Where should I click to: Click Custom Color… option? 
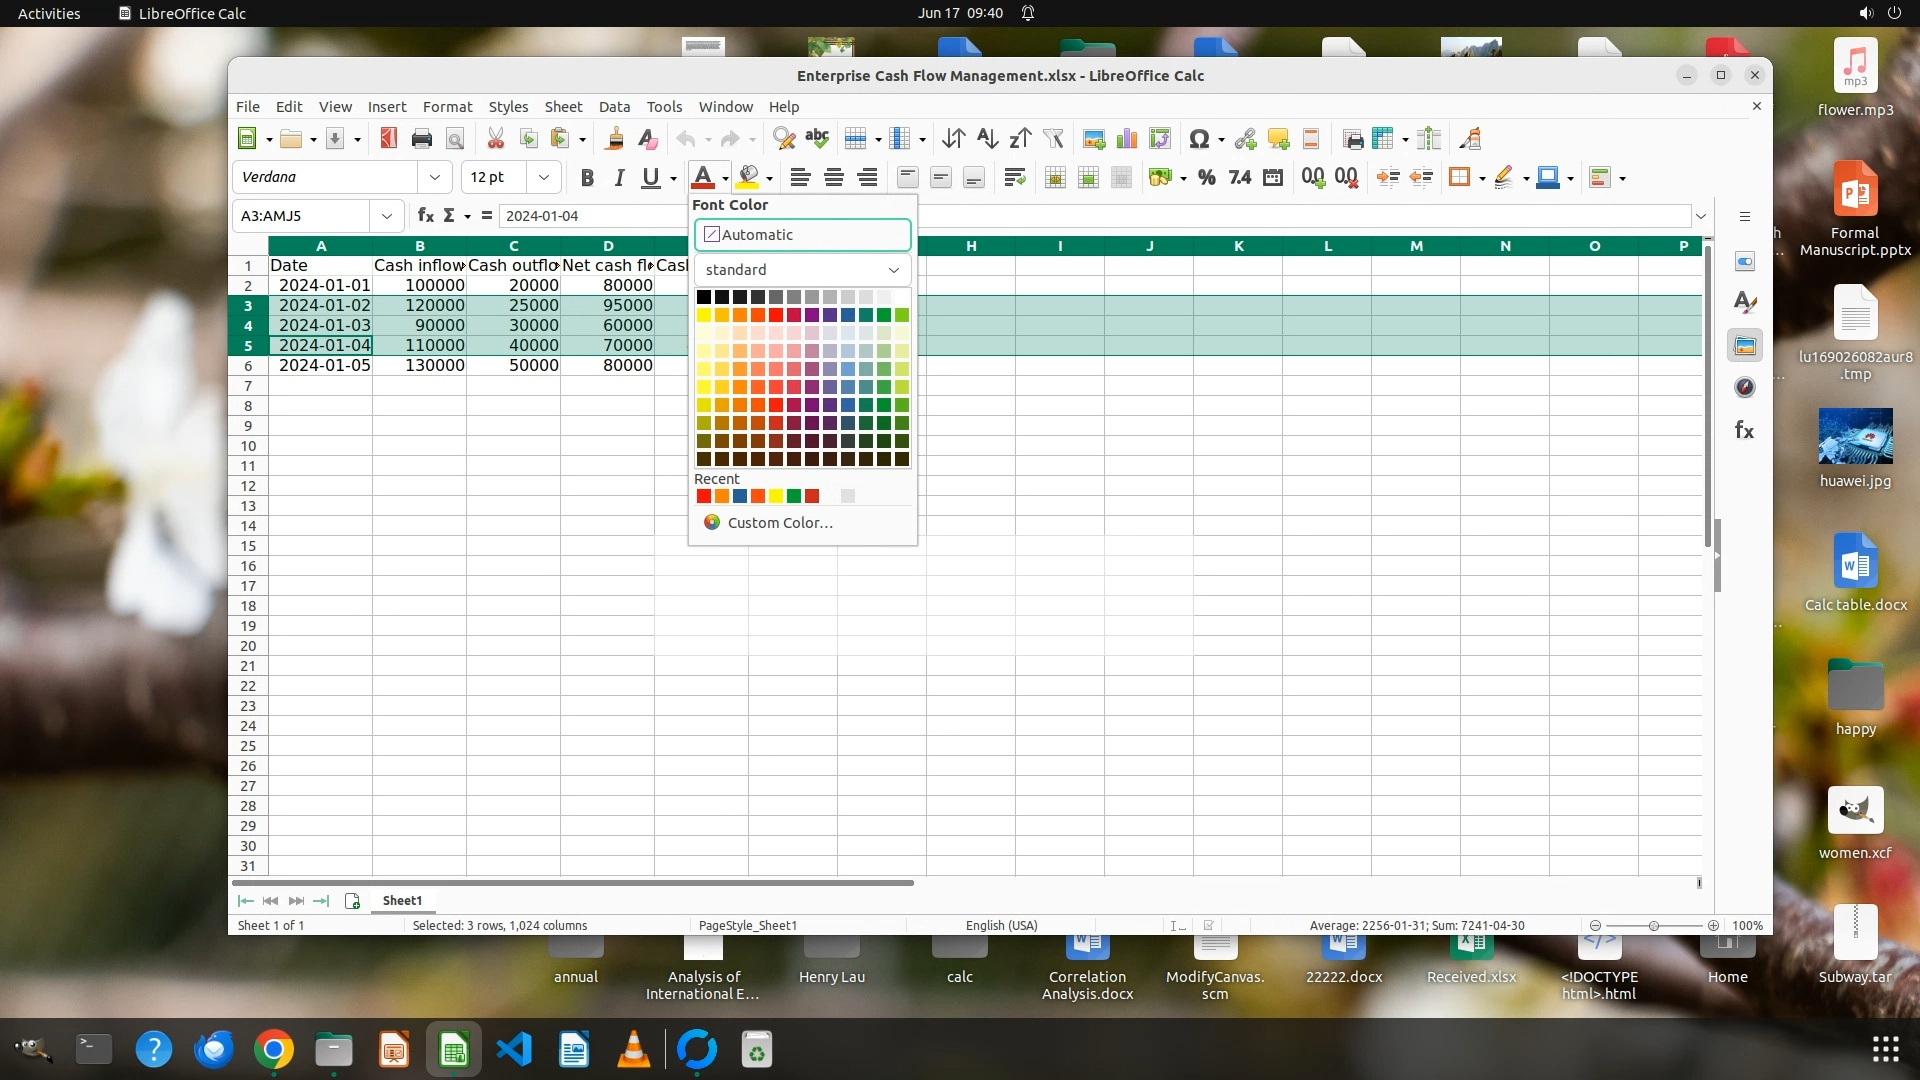coord(779,523)
